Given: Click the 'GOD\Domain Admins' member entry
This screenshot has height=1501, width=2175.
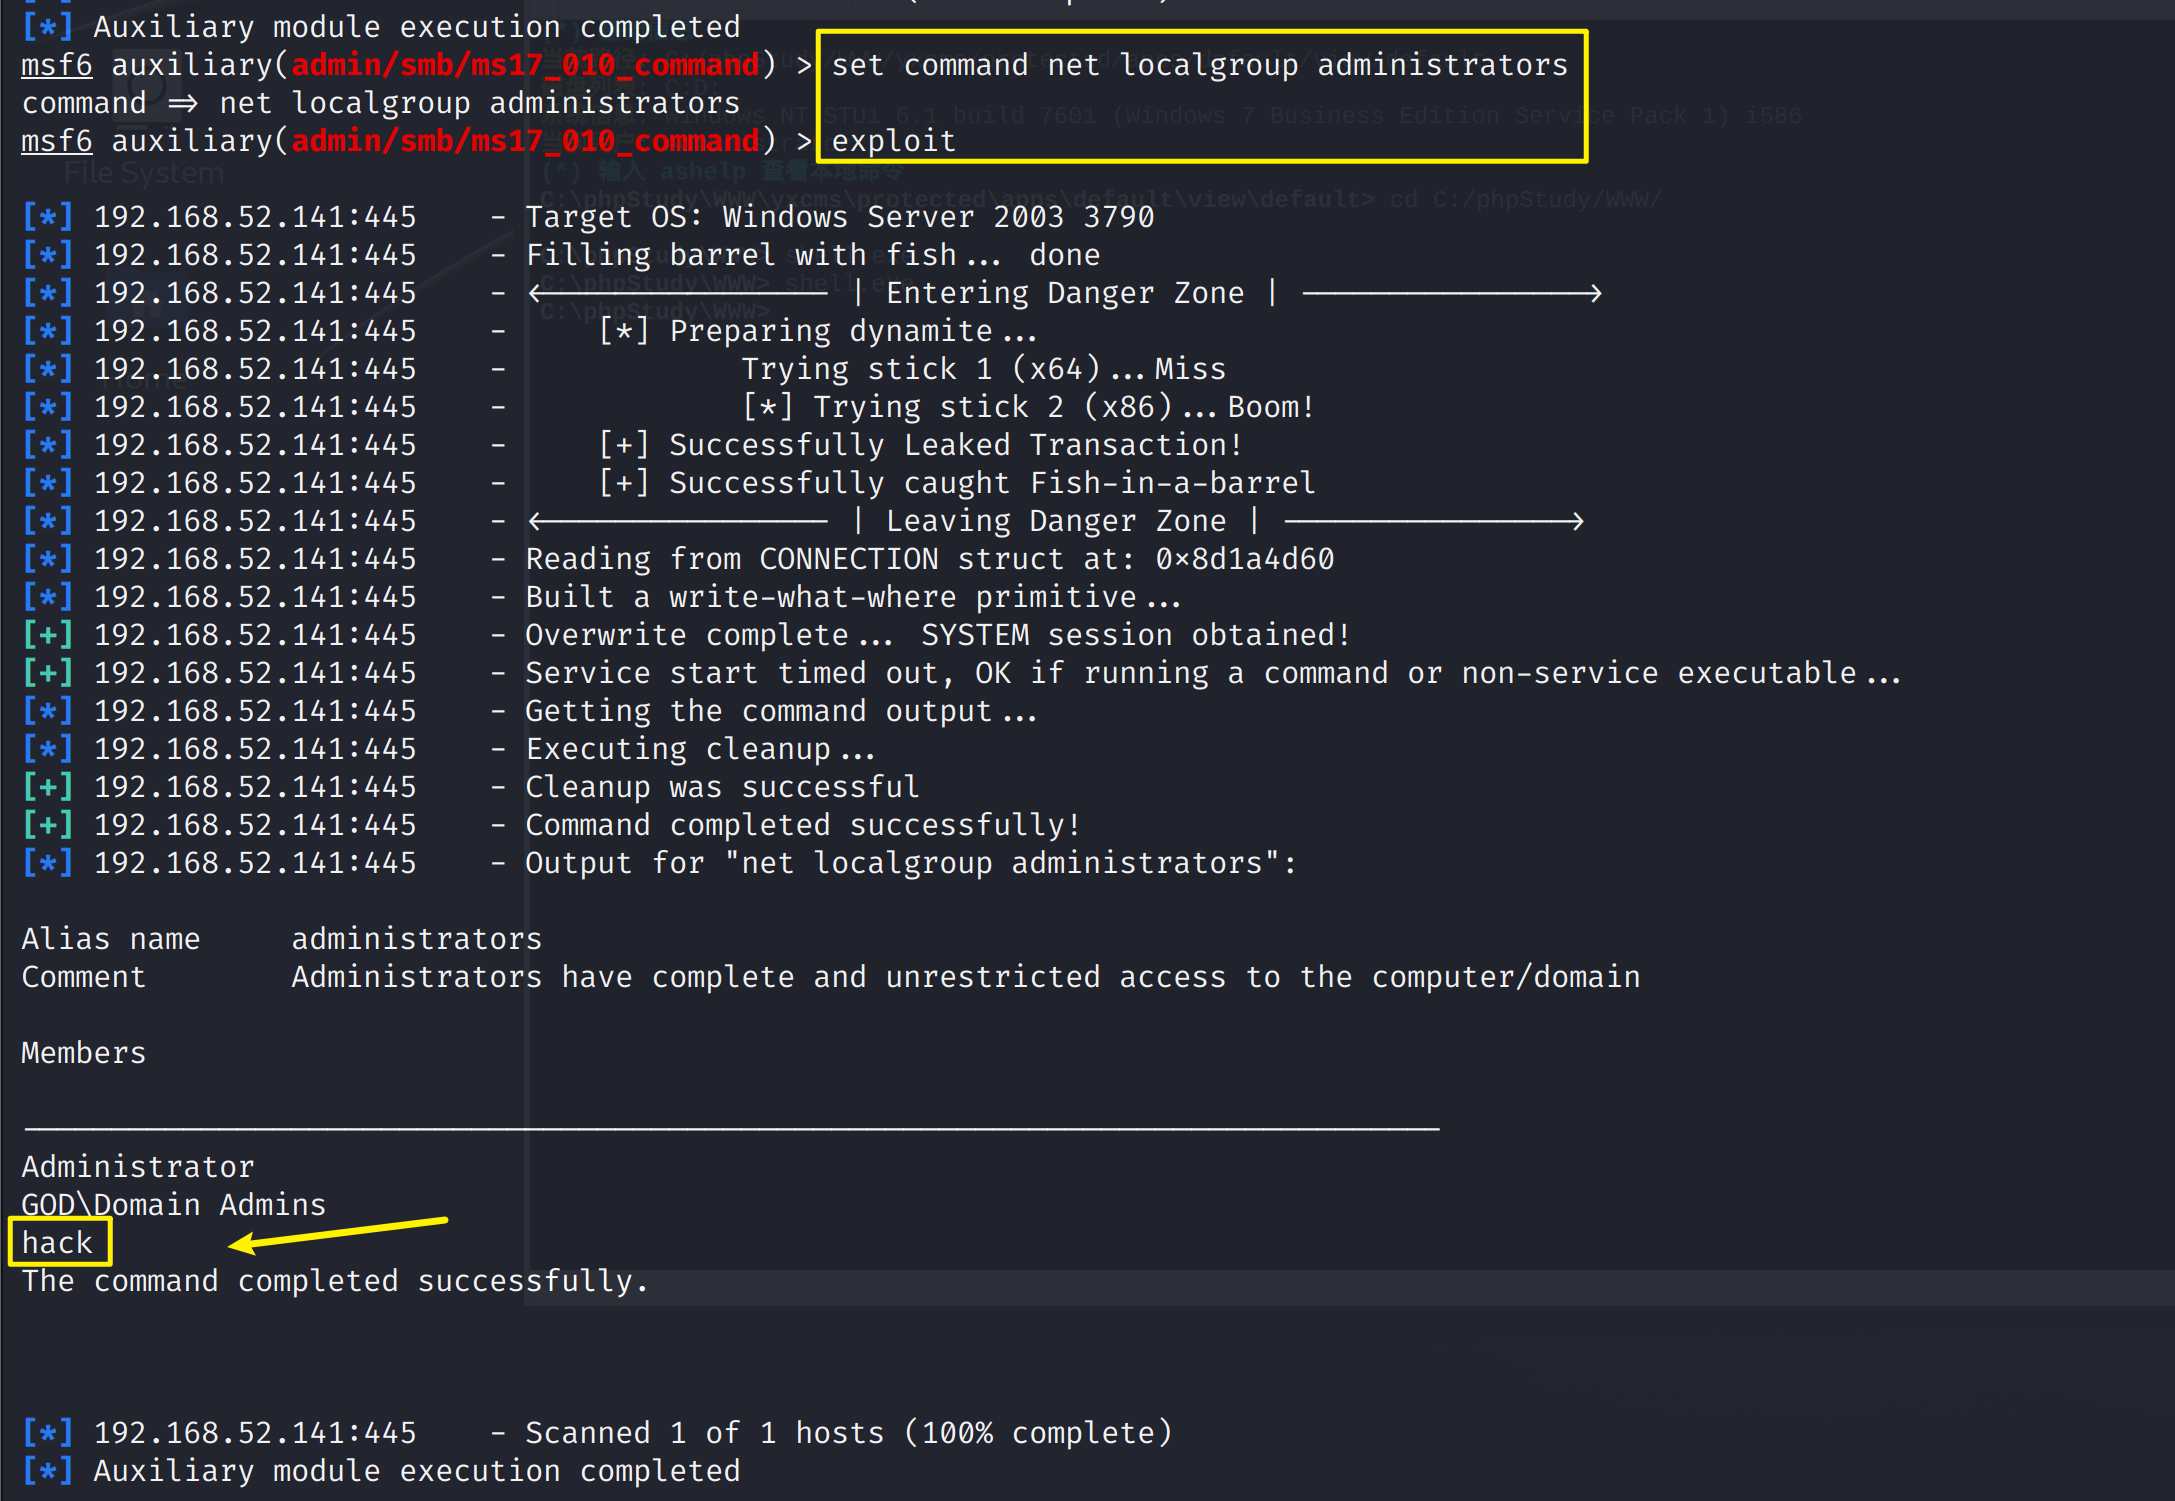Looking at the screenshot, I should tap(174, 1205).
